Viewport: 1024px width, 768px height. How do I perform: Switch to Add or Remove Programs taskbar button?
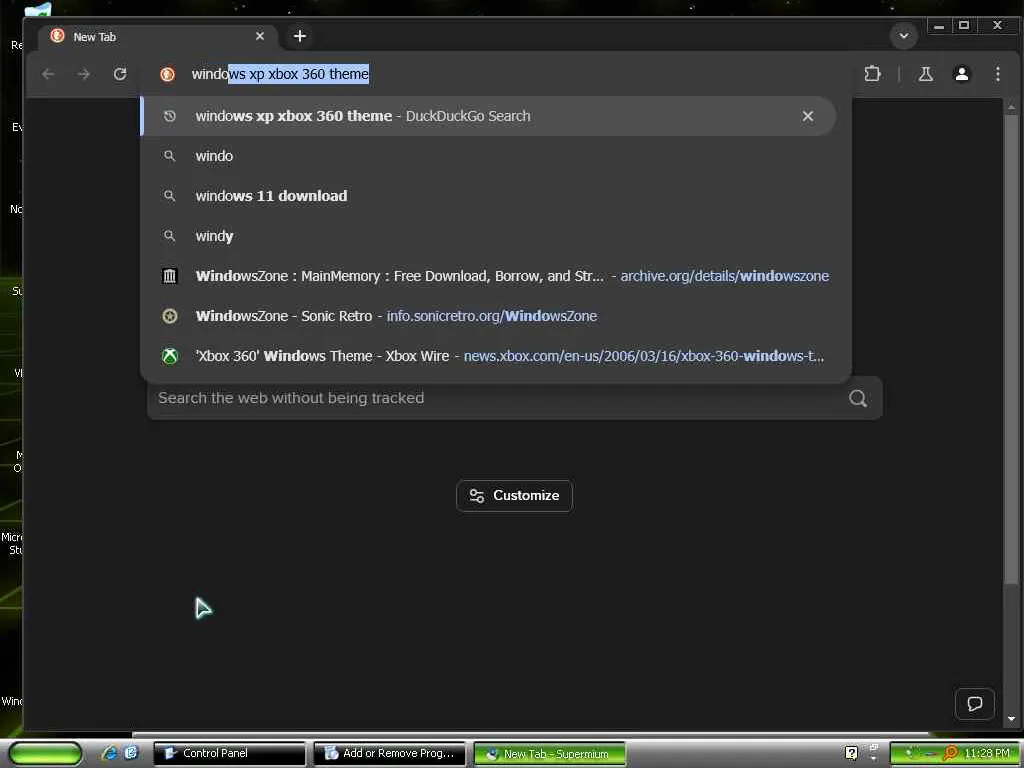tap(389, 753)
